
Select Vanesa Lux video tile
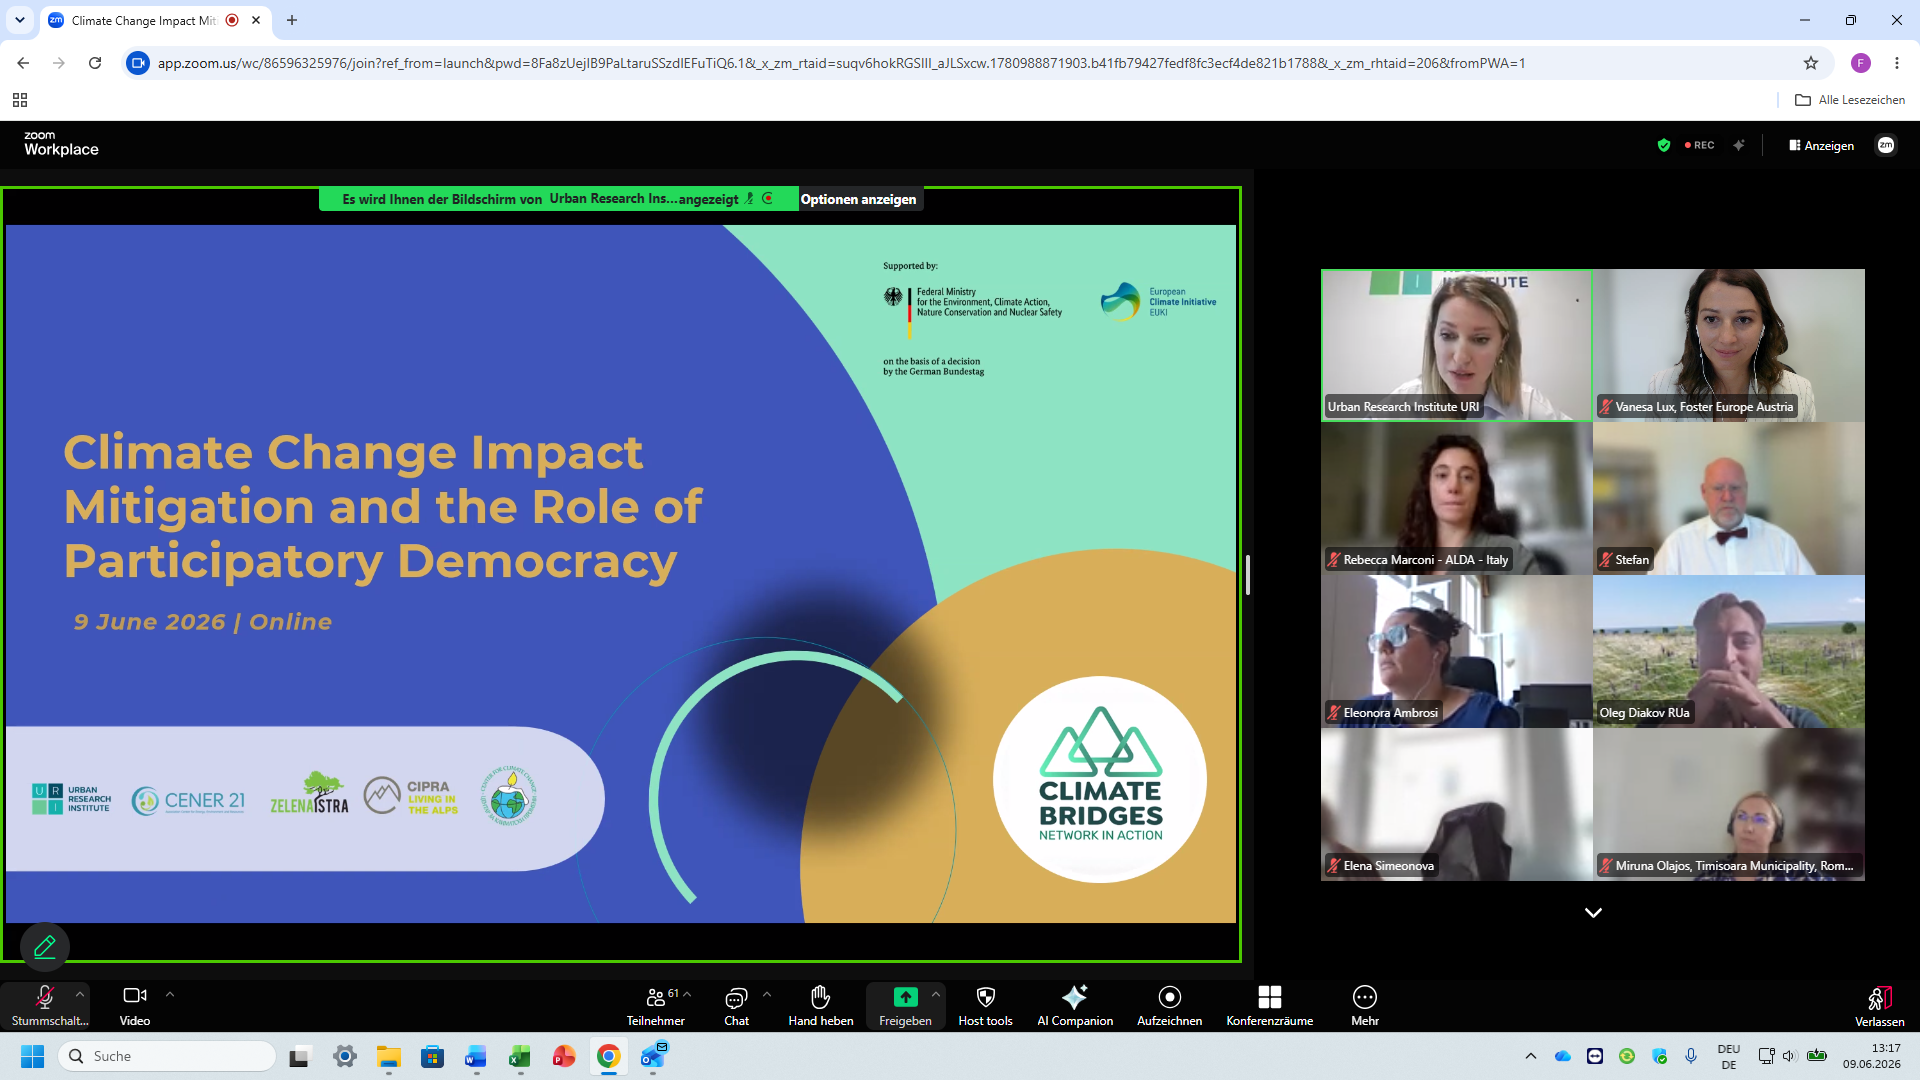point(1729,345)
